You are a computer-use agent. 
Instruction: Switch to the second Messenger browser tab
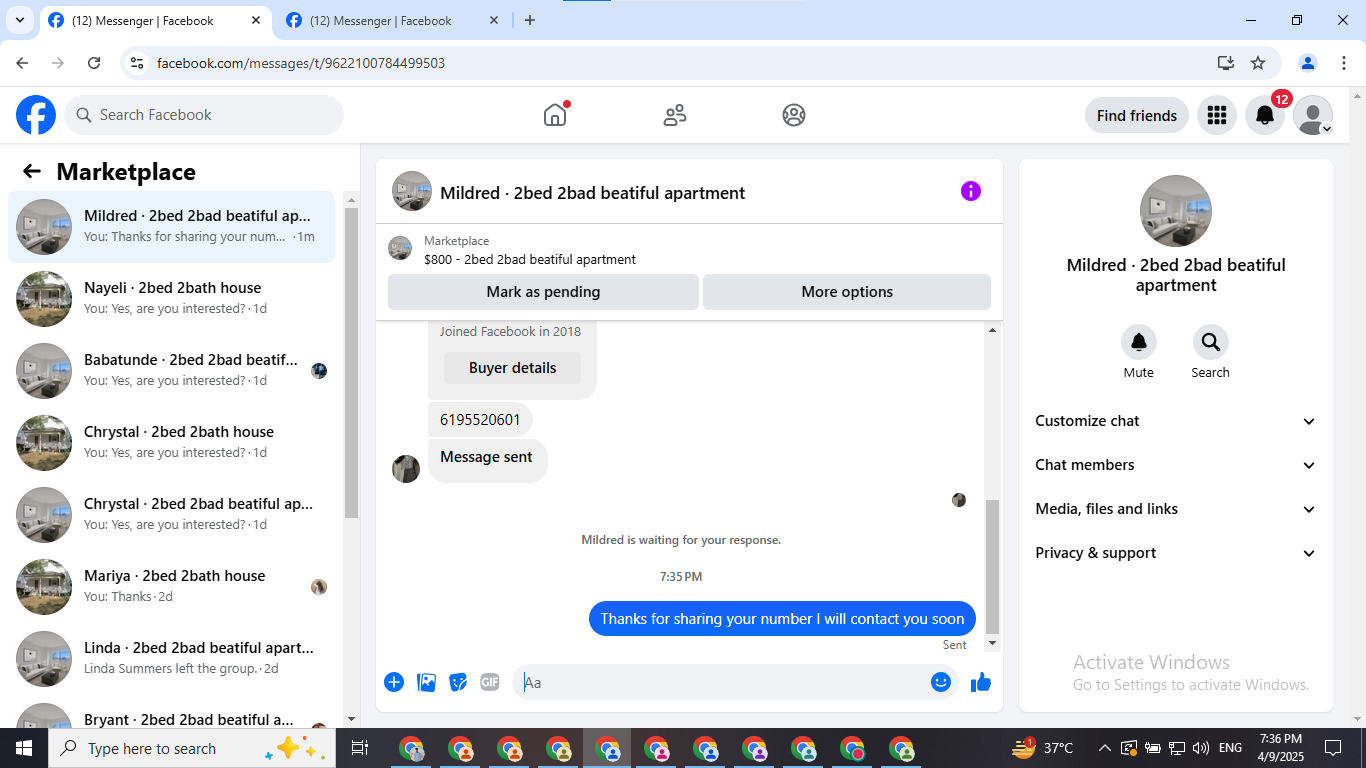point(394,20)
